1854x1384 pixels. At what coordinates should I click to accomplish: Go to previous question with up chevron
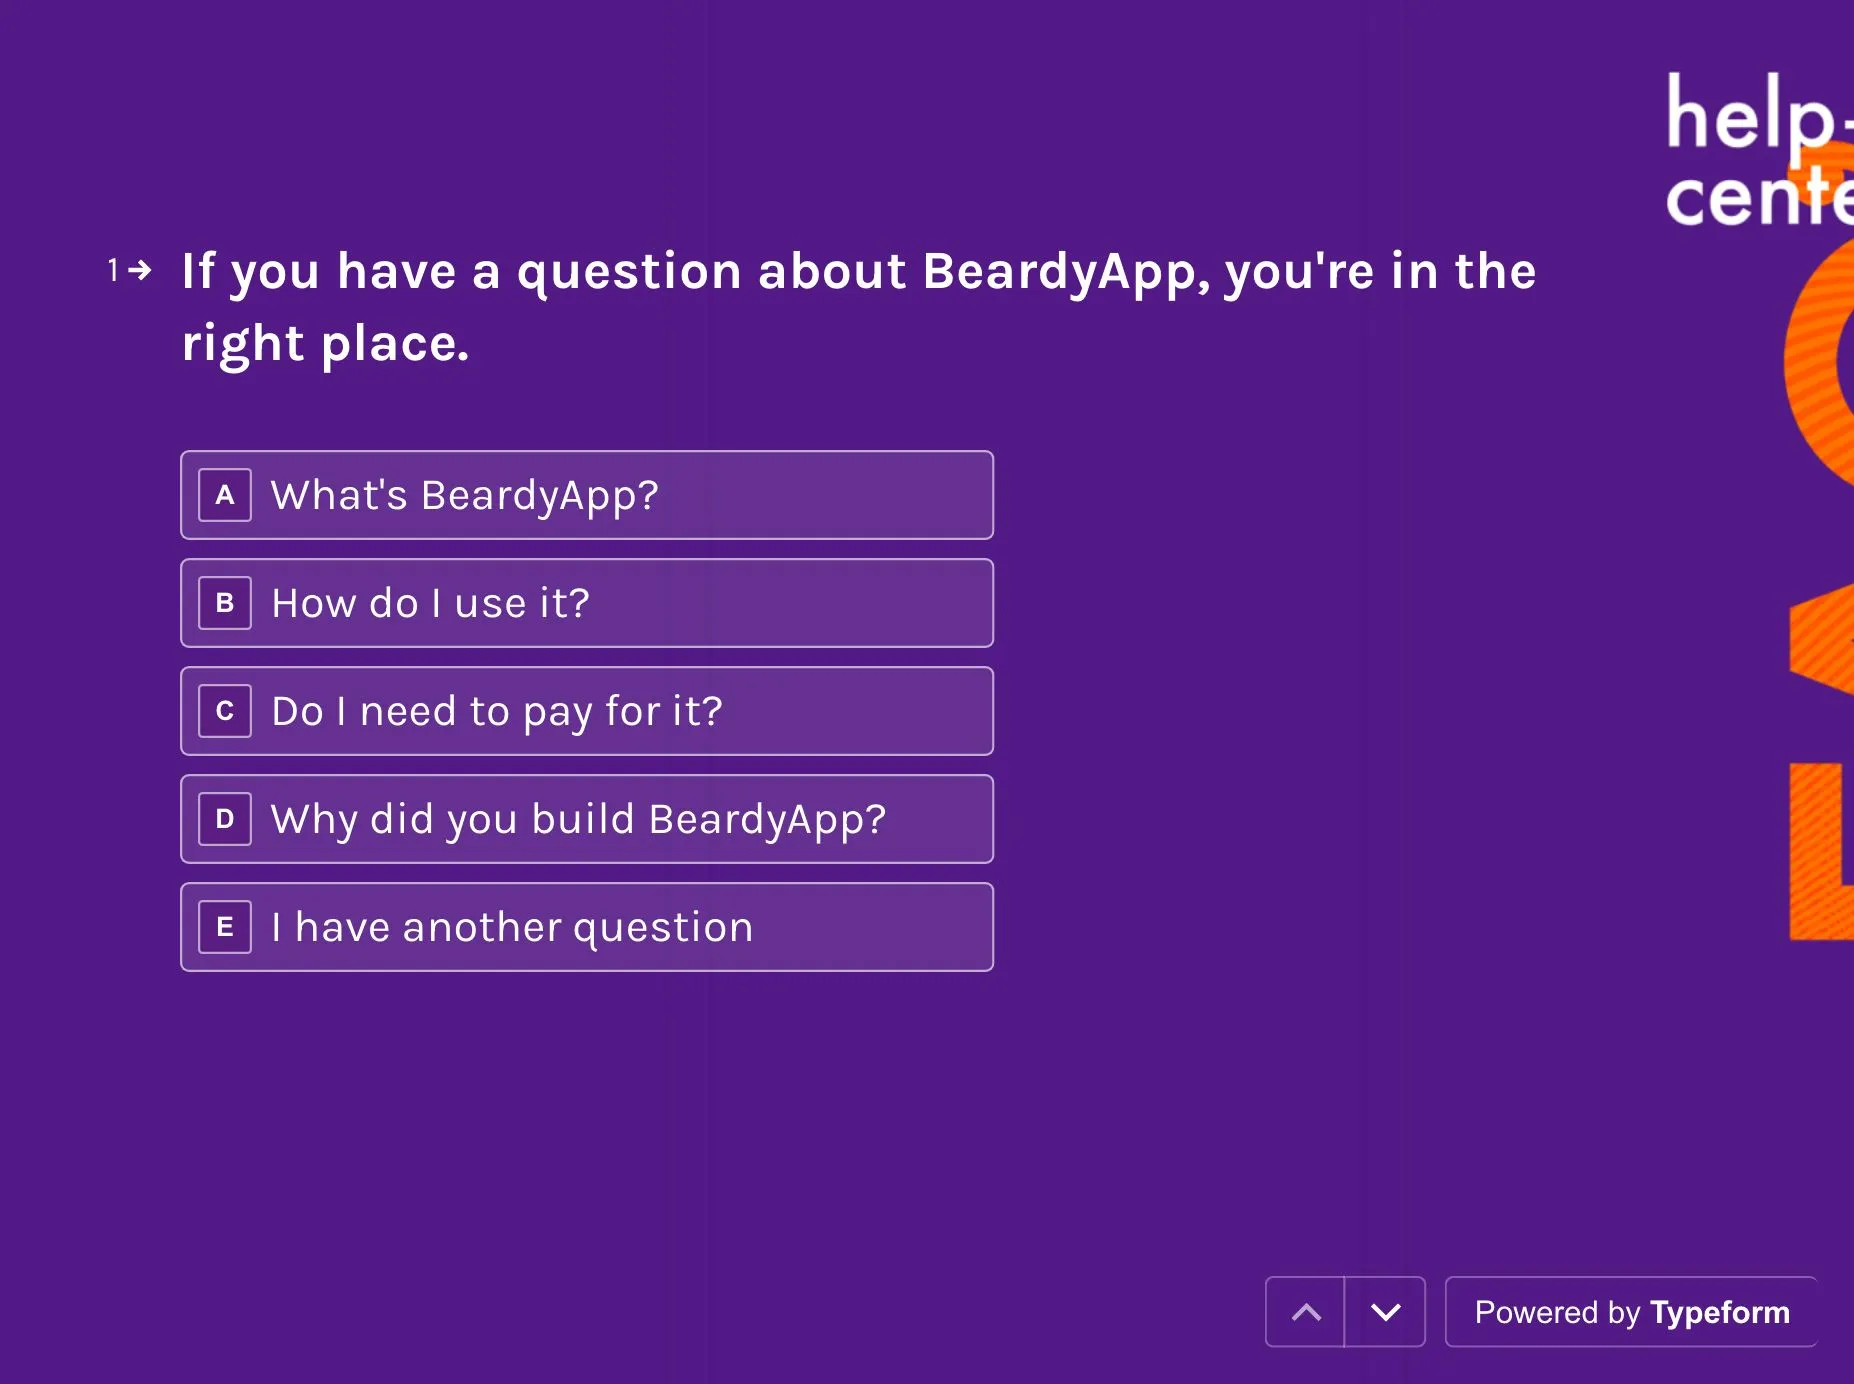pyautogui.click(x=1305, y=1312)
